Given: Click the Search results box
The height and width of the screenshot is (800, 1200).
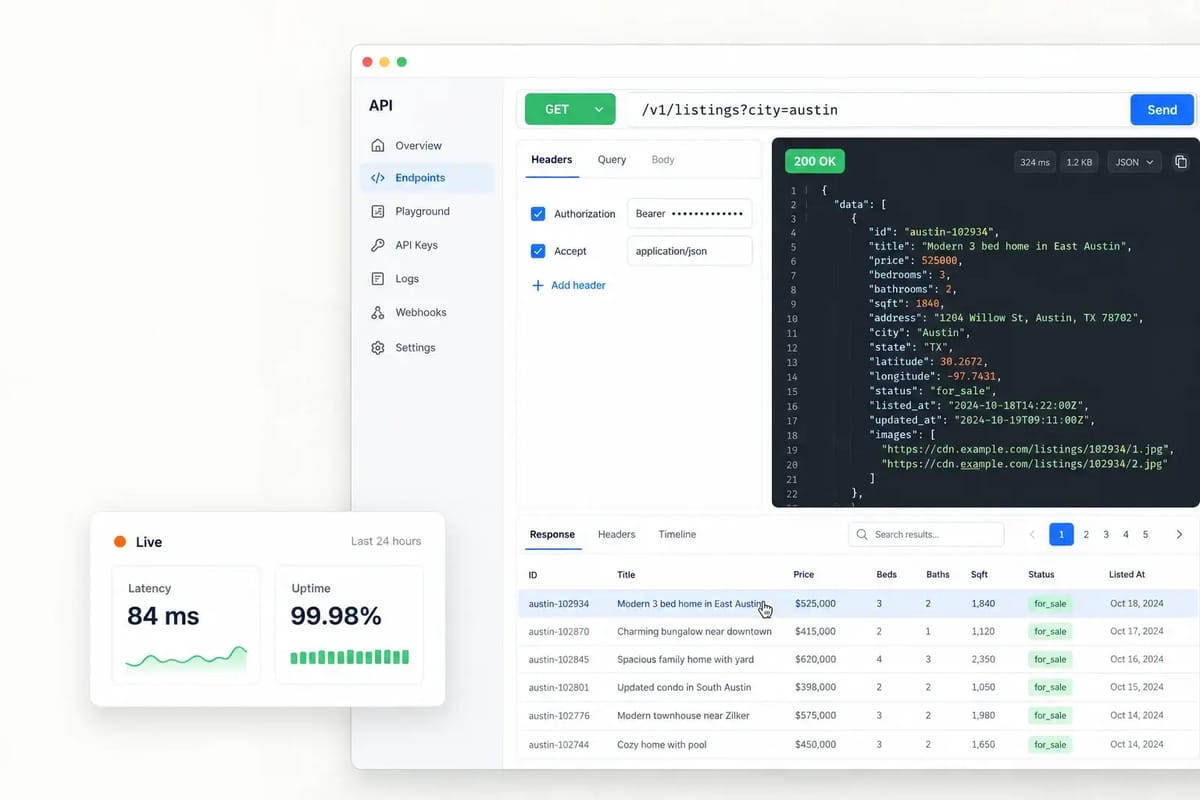Looking at the screenshot, I should tap(926, 534).
